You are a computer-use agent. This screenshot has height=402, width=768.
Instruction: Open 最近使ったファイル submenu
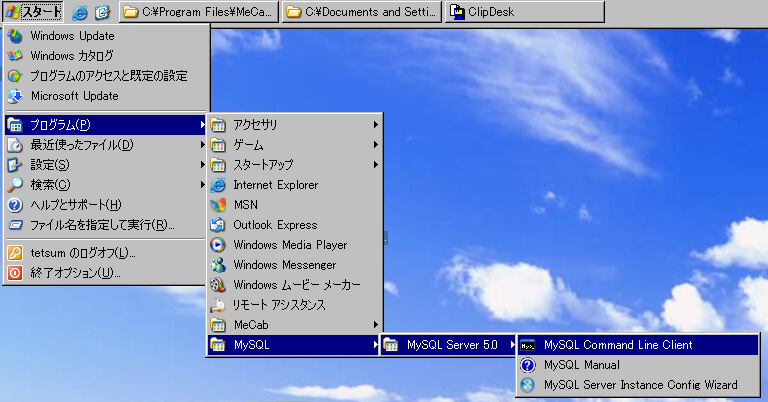pos(80,145)
